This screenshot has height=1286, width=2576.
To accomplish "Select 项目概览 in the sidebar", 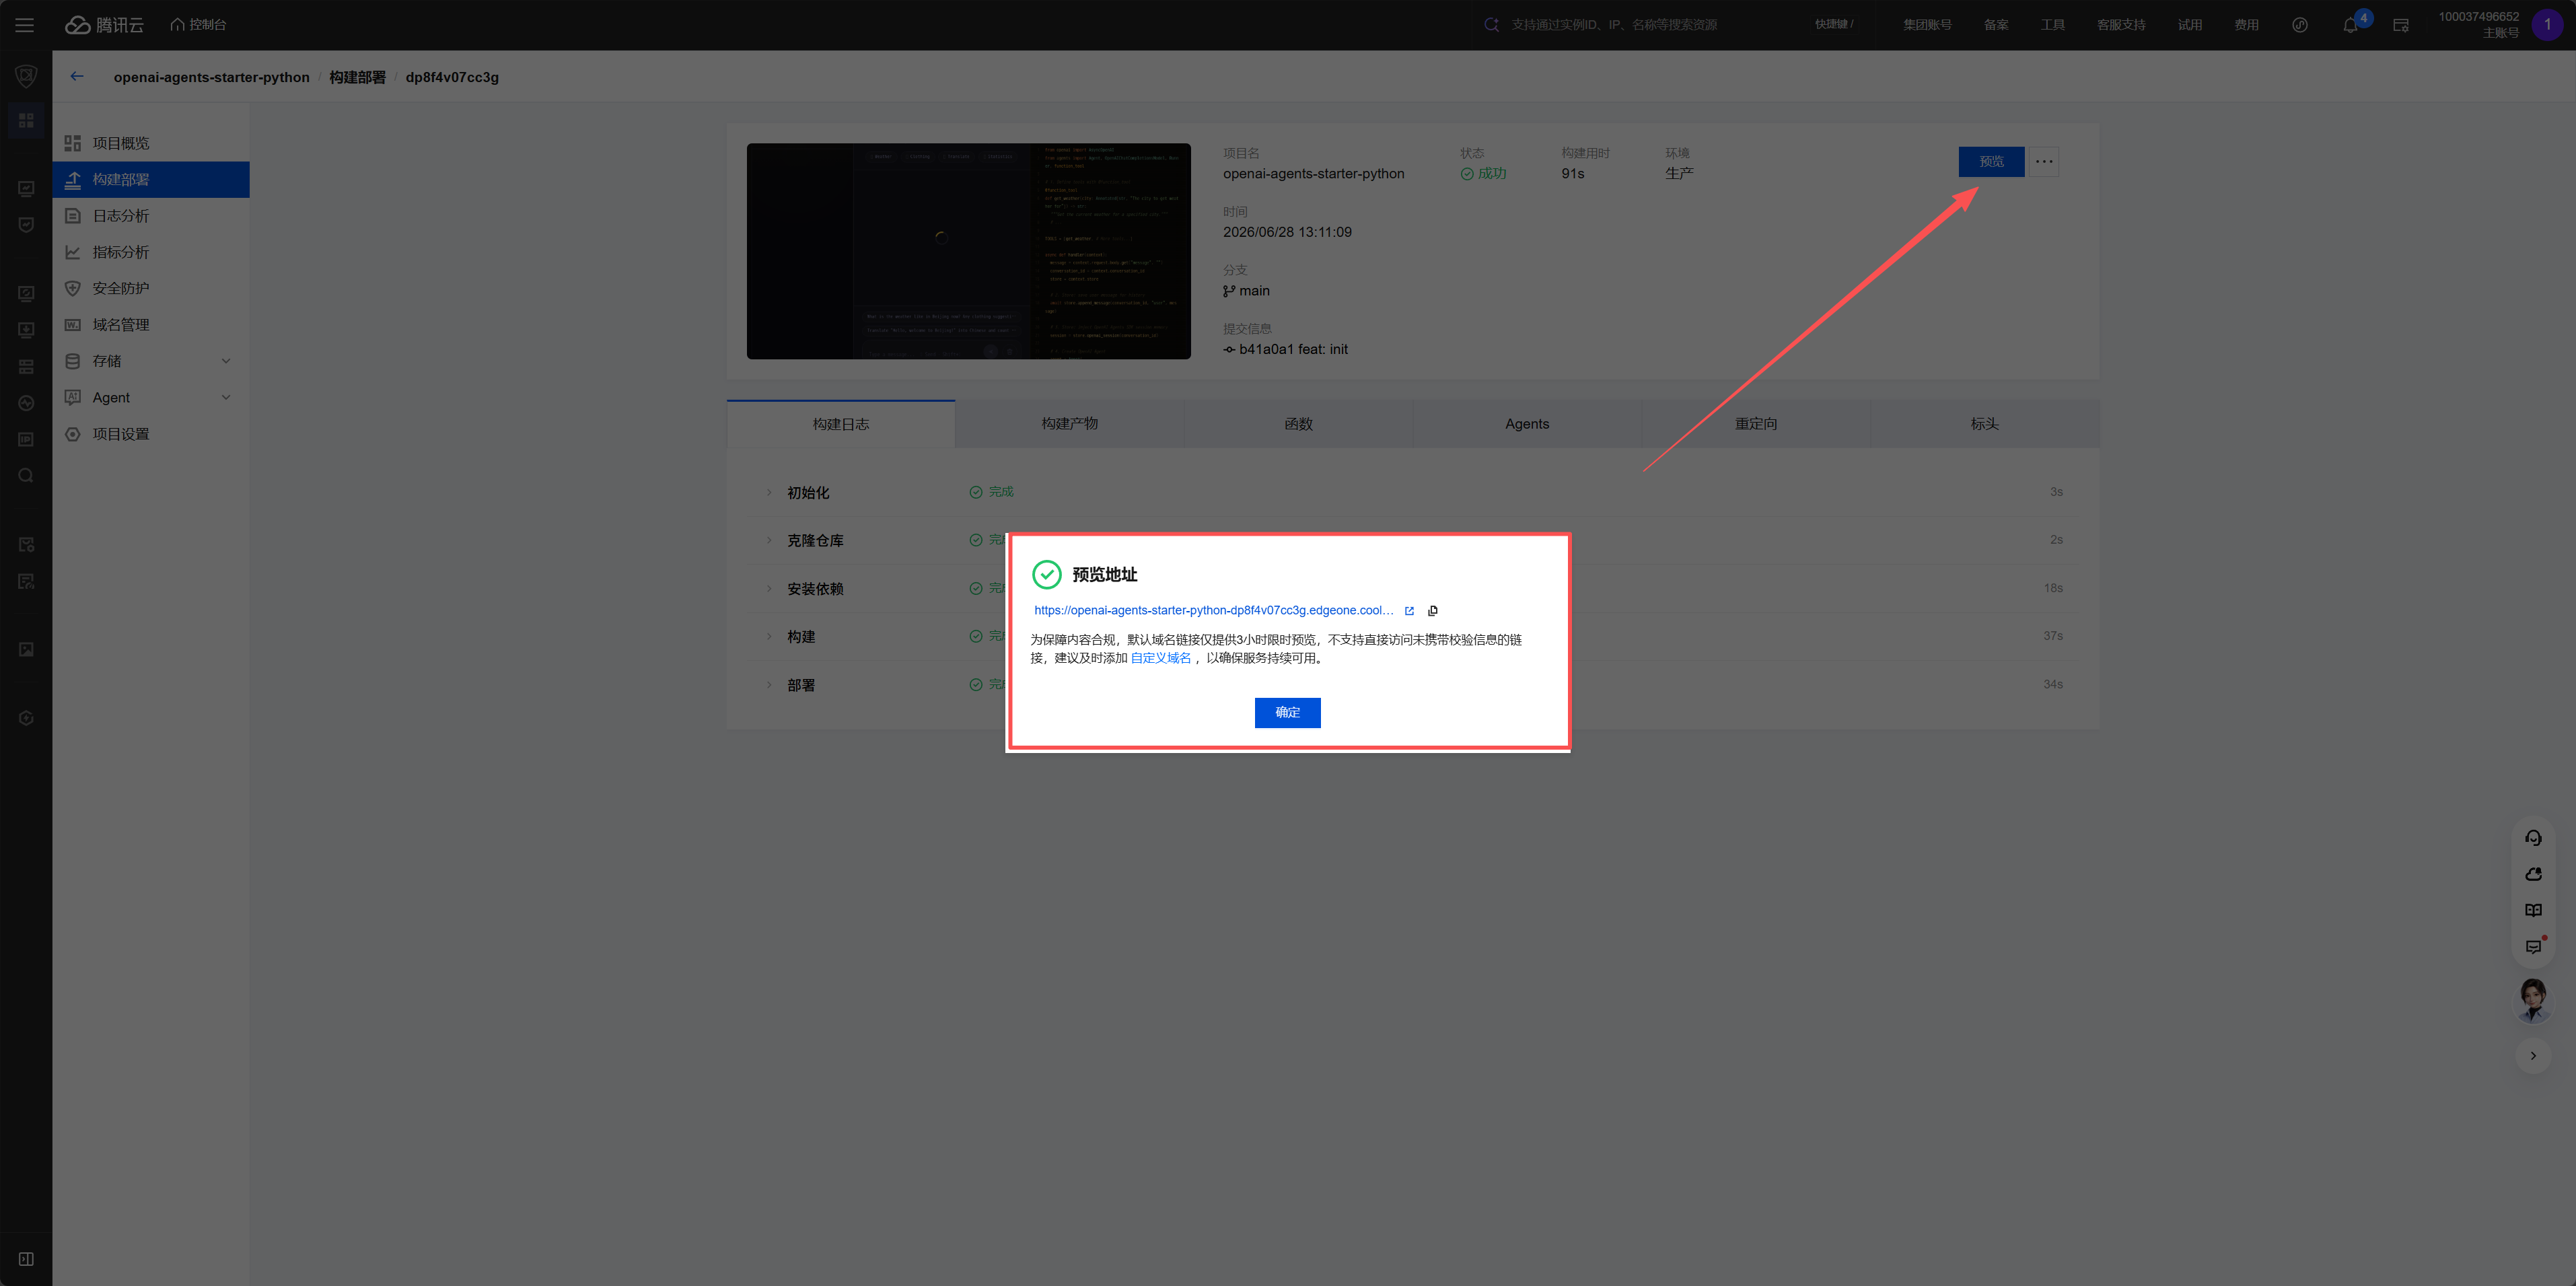I will tap(151, 143).
